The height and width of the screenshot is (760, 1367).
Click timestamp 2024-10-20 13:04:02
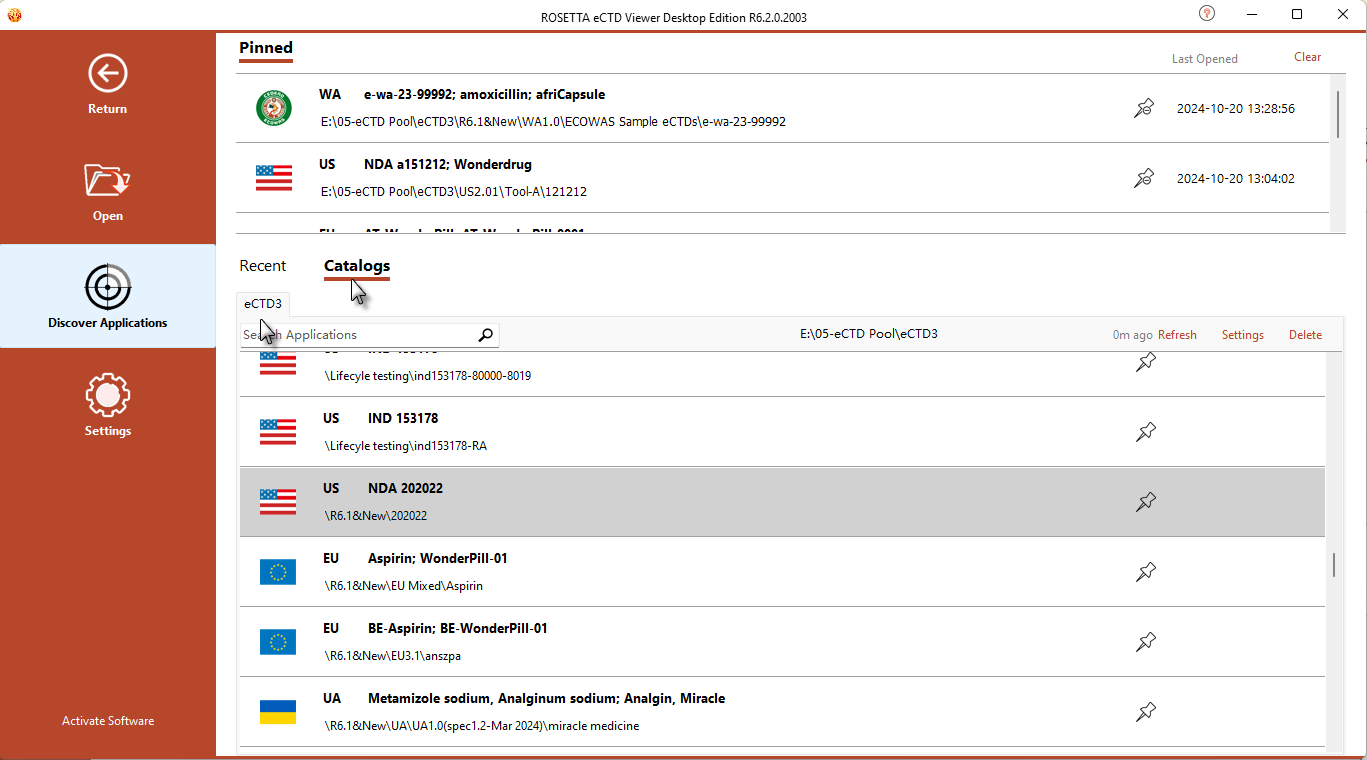coord(1235,178)
